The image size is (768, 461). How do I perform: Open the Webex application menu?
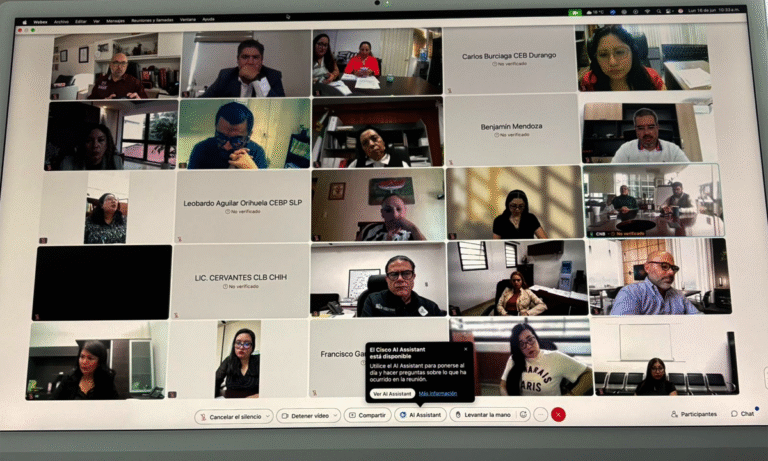pos(38,20)
